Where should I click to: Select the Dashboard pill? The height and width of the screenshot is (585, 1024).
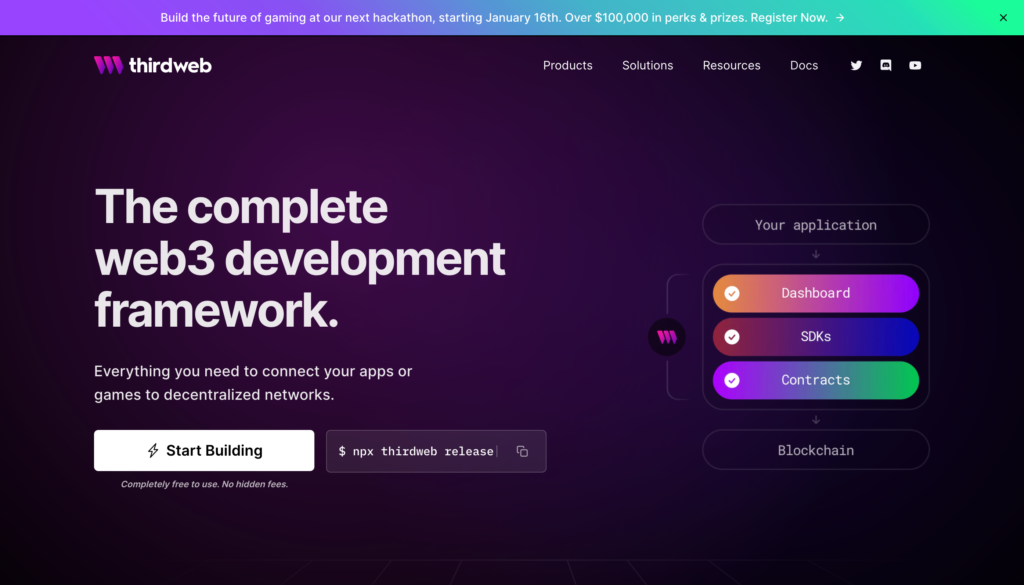(816, 293)
